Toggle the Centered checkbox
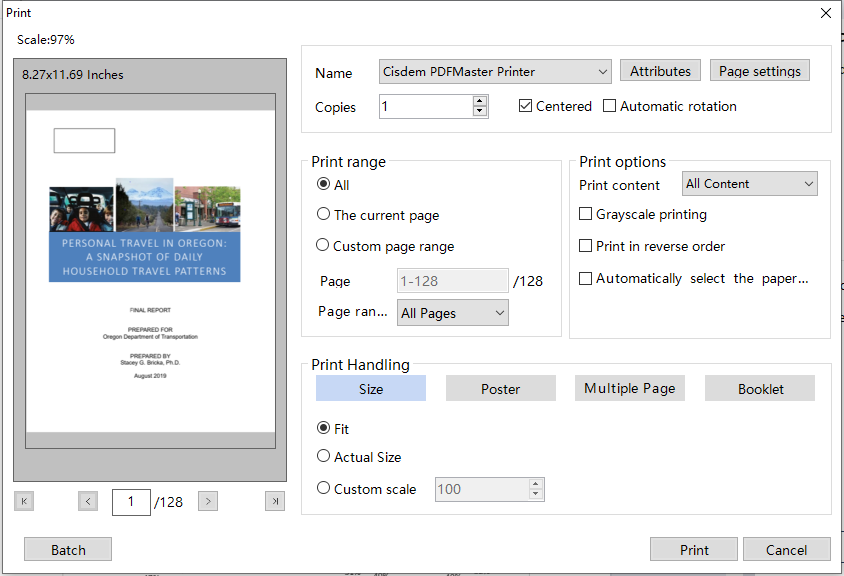 point(555,106)
